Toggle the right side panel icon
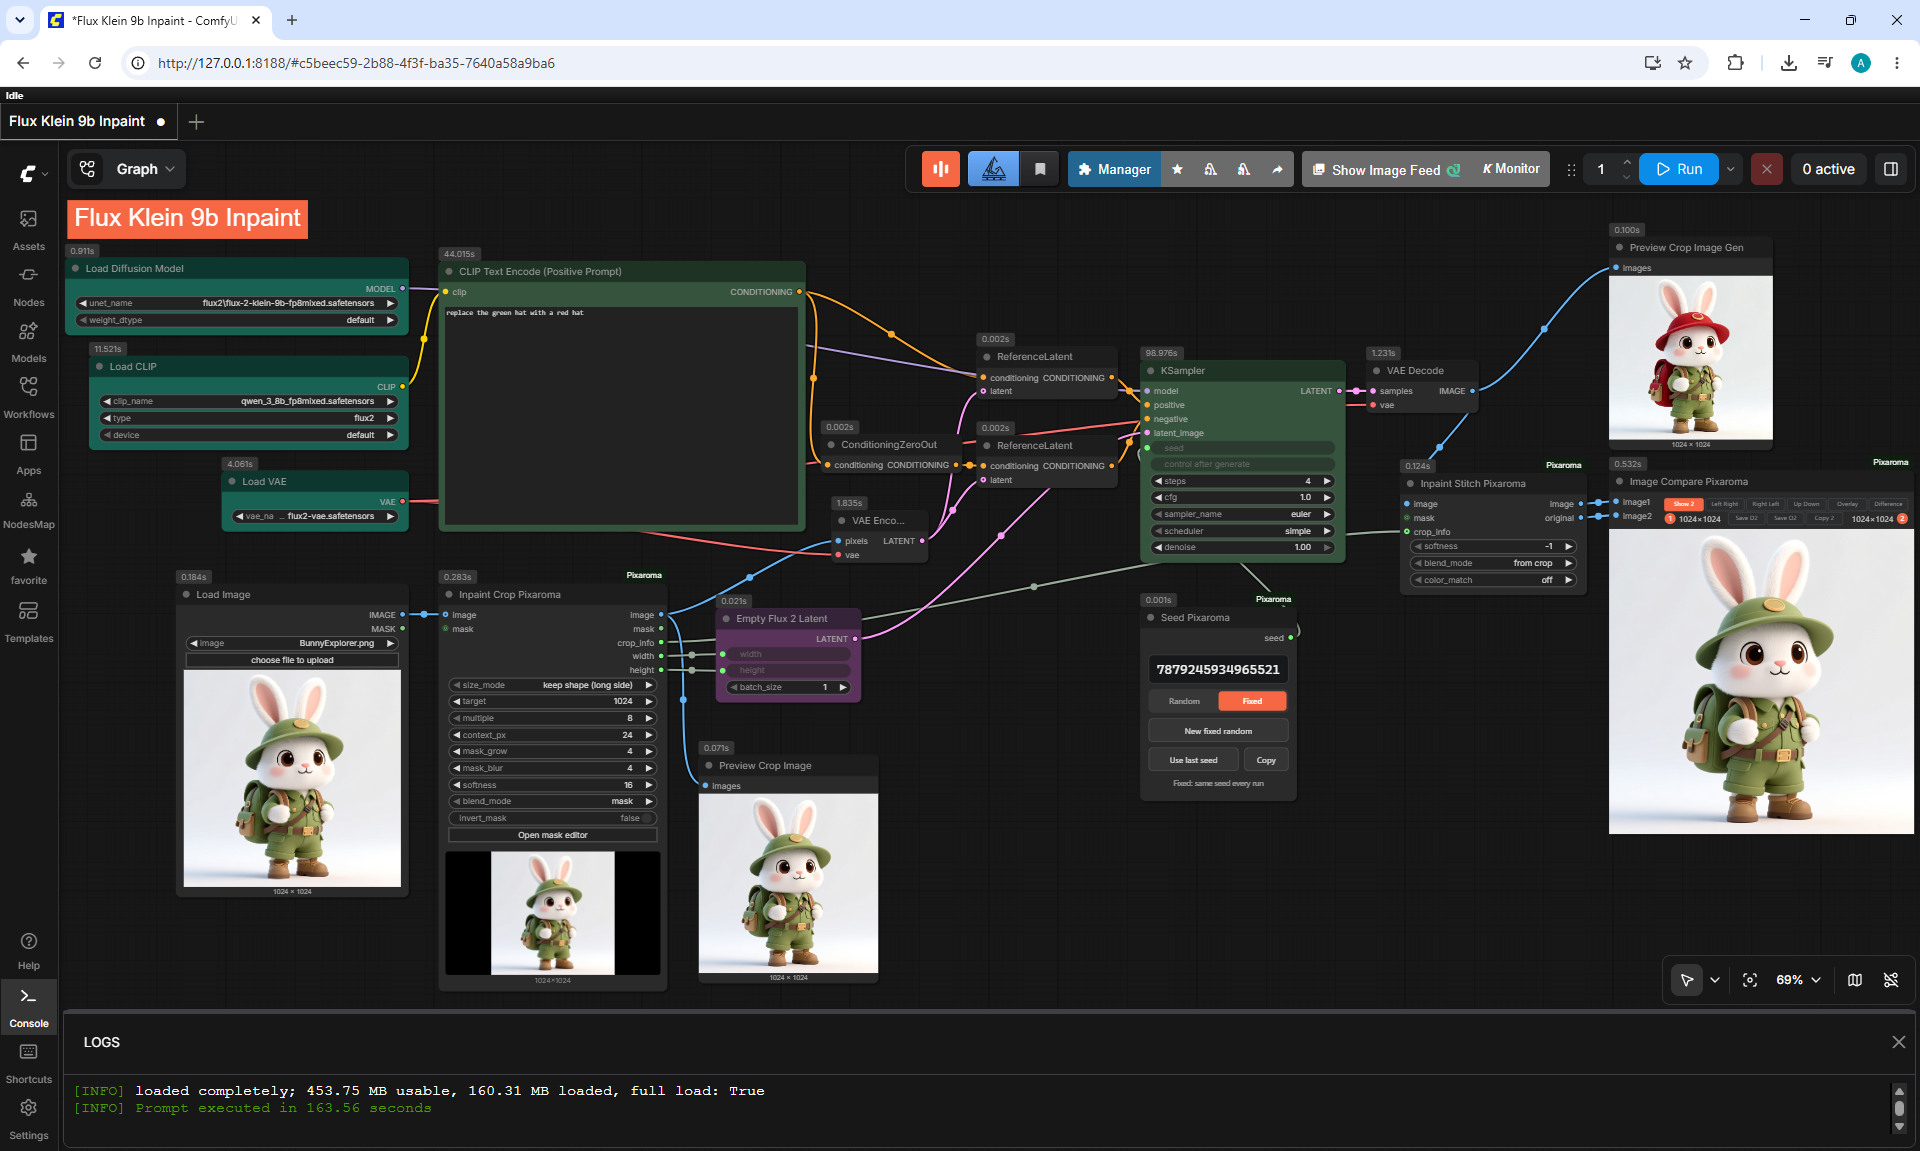Screen dimensions: 1920x1151 pos(1891,169)
